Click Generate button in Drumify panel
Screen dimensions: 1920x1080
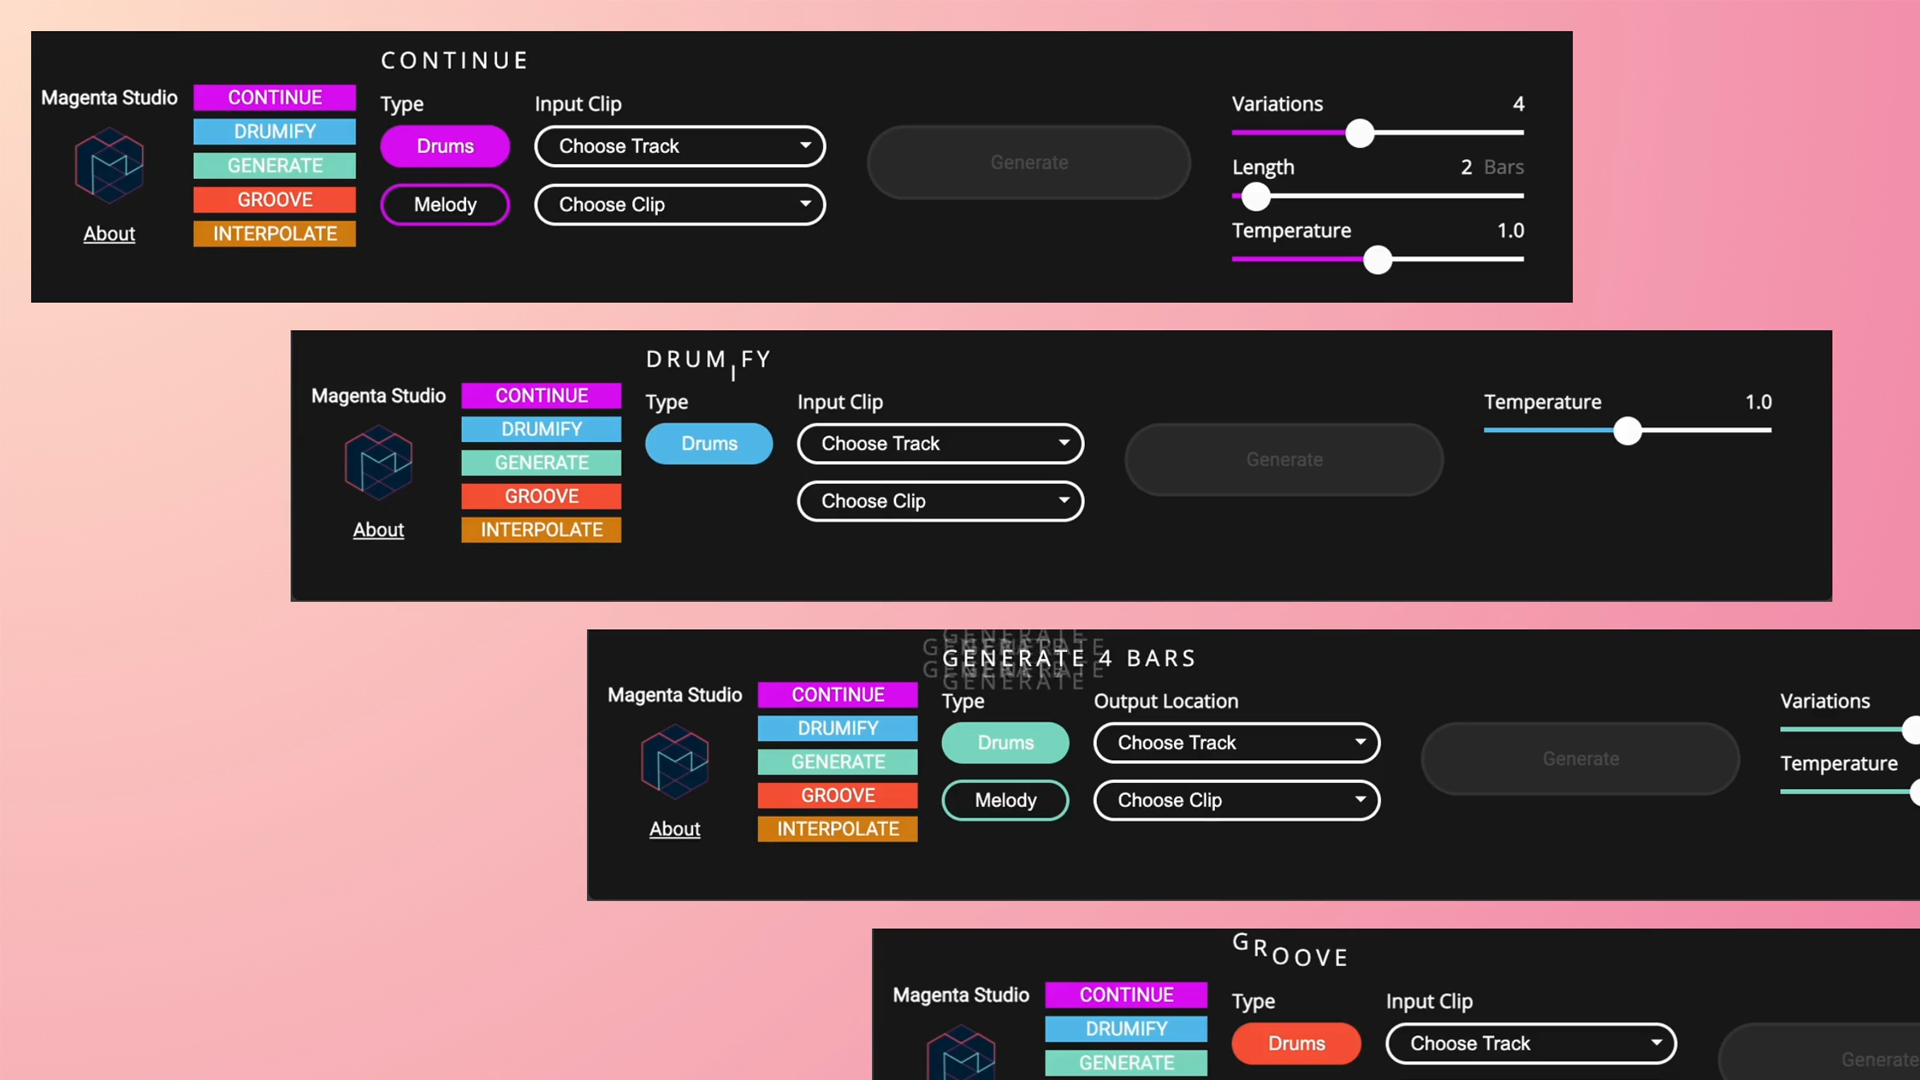(1284, 459)
